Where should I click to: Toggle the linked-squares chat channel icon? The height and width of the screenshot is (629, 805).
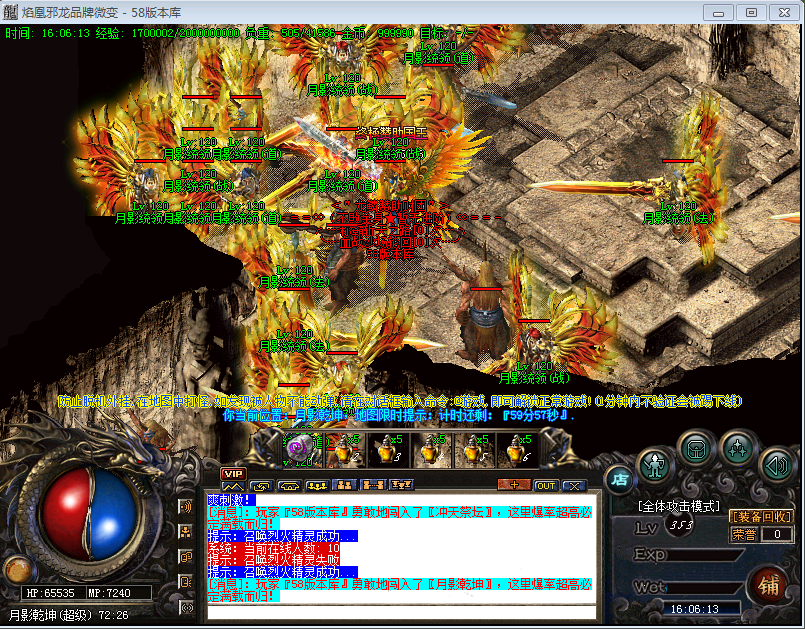185,557
